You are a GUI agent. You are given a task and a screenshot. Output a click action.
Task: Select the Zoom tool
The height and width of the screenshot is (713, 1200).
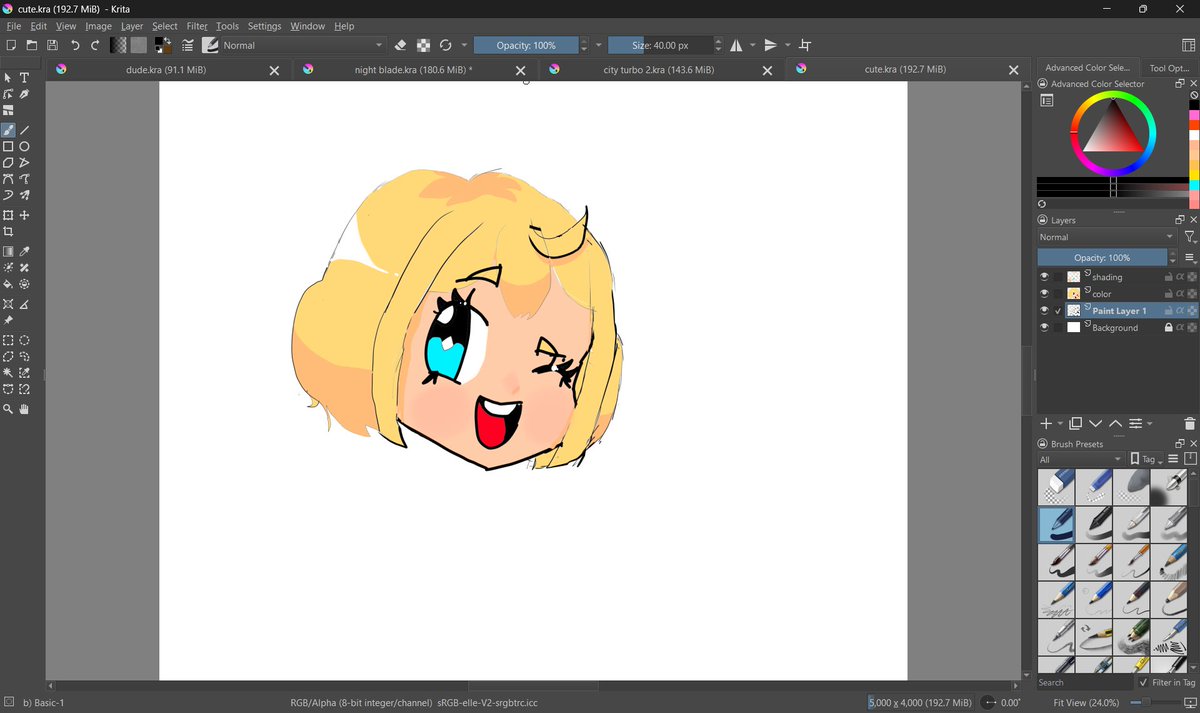[8, 409]
